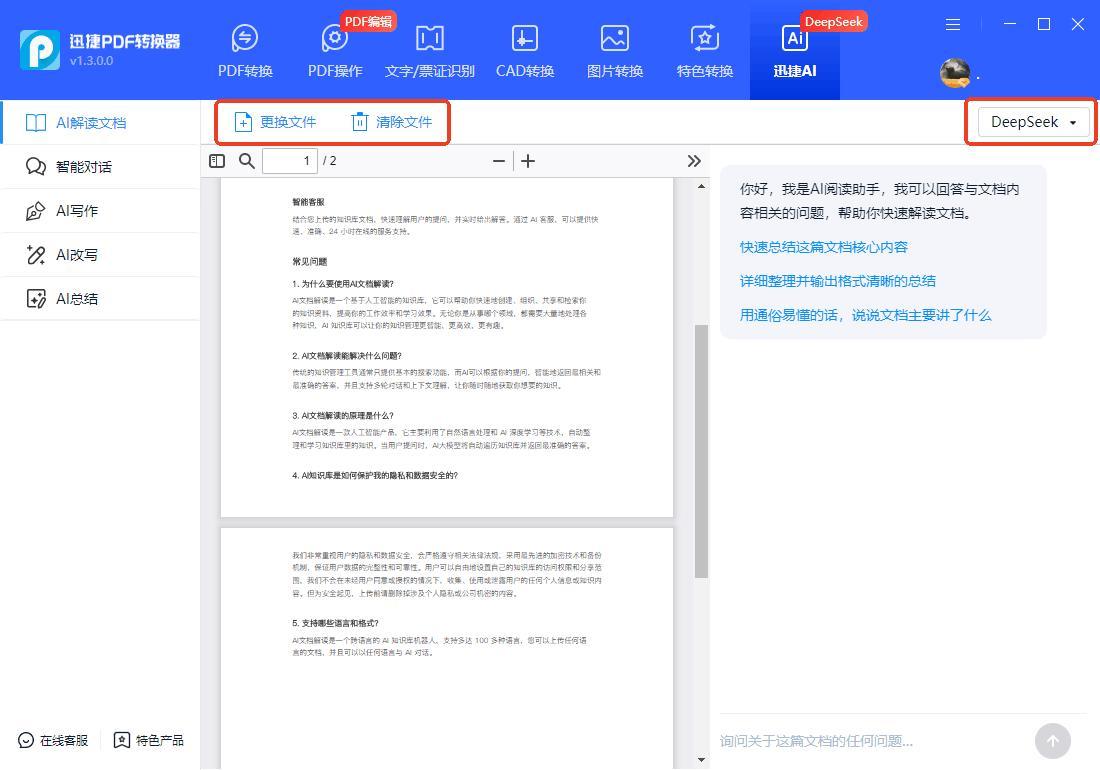Image resolution: width=1100 pixels, height=770 pixels.
Task: Click the page number input field
Action: pos(290,161)
